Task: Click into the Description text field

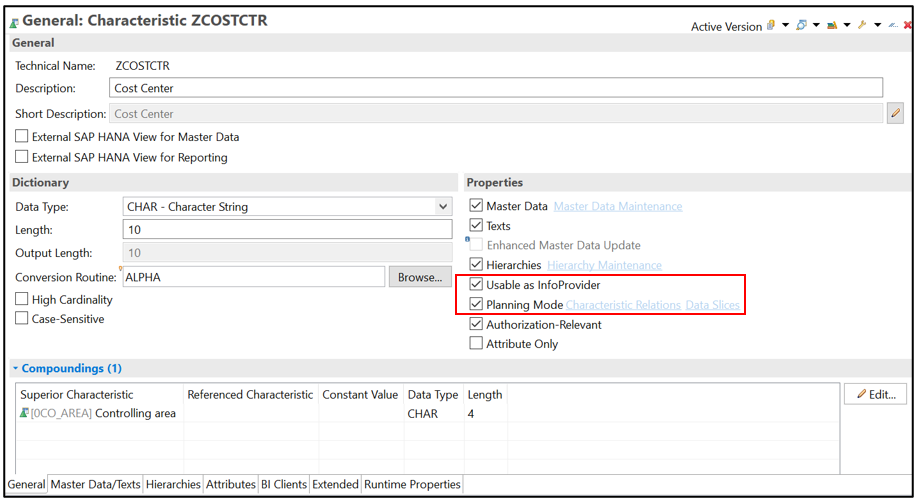Action: tap(496, 88)
